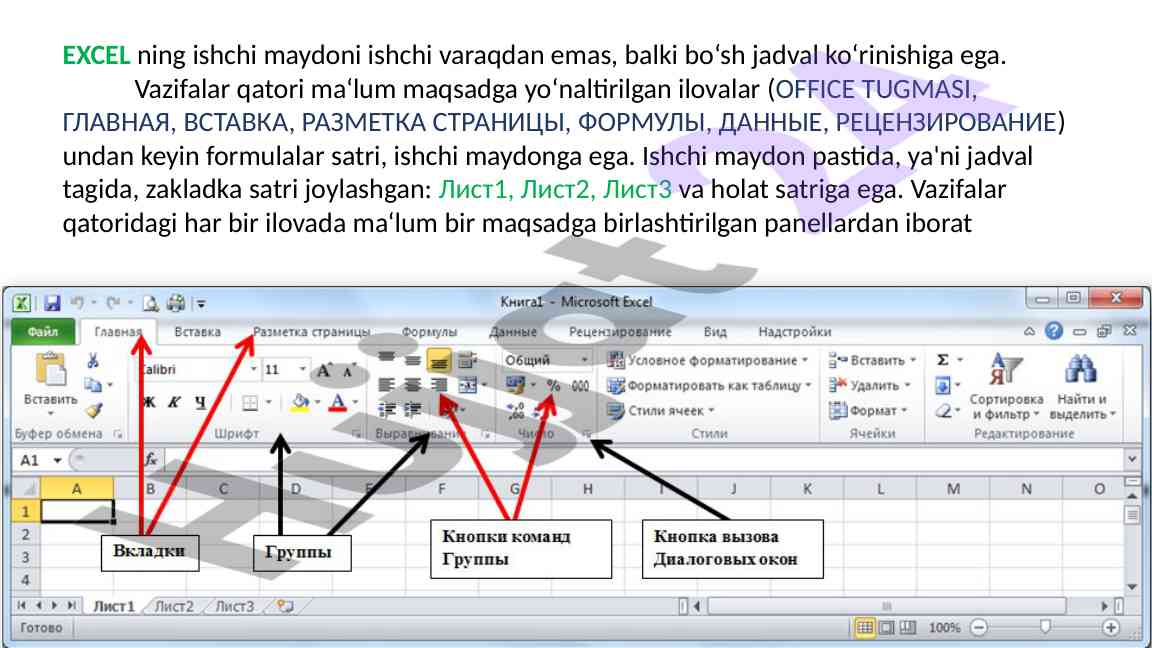Expand the Name Box A1 dropdown
The height and width of the screenshot is (648, 1152).
tap(57, 461)
